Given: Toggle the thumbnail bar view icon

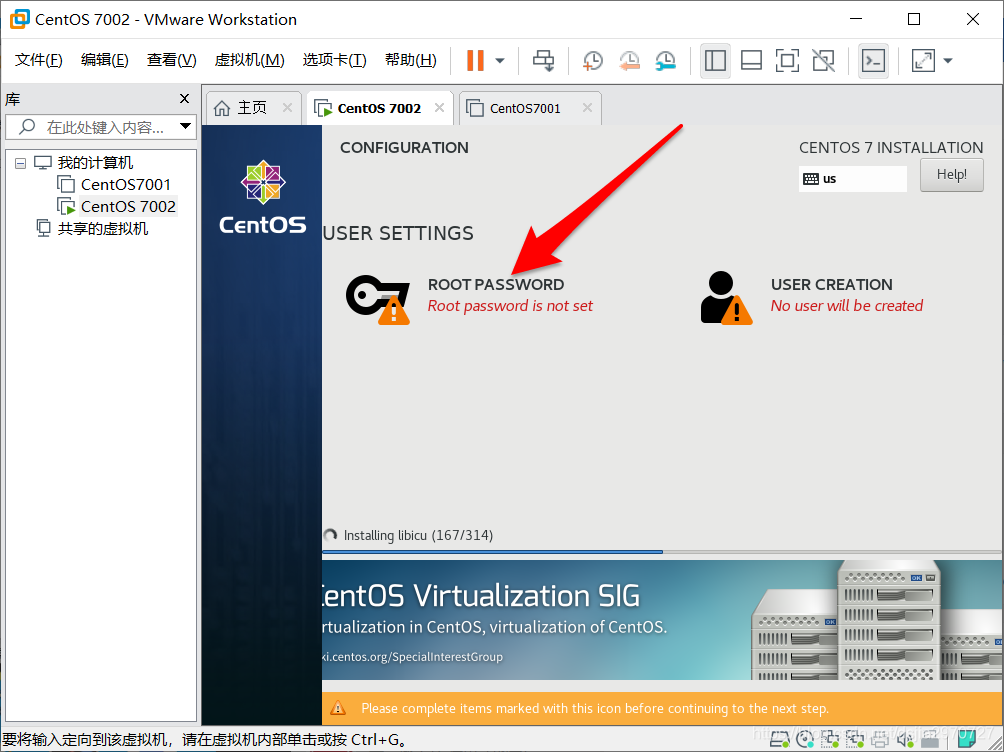Looking at the screenshot, I should point(751,61).
